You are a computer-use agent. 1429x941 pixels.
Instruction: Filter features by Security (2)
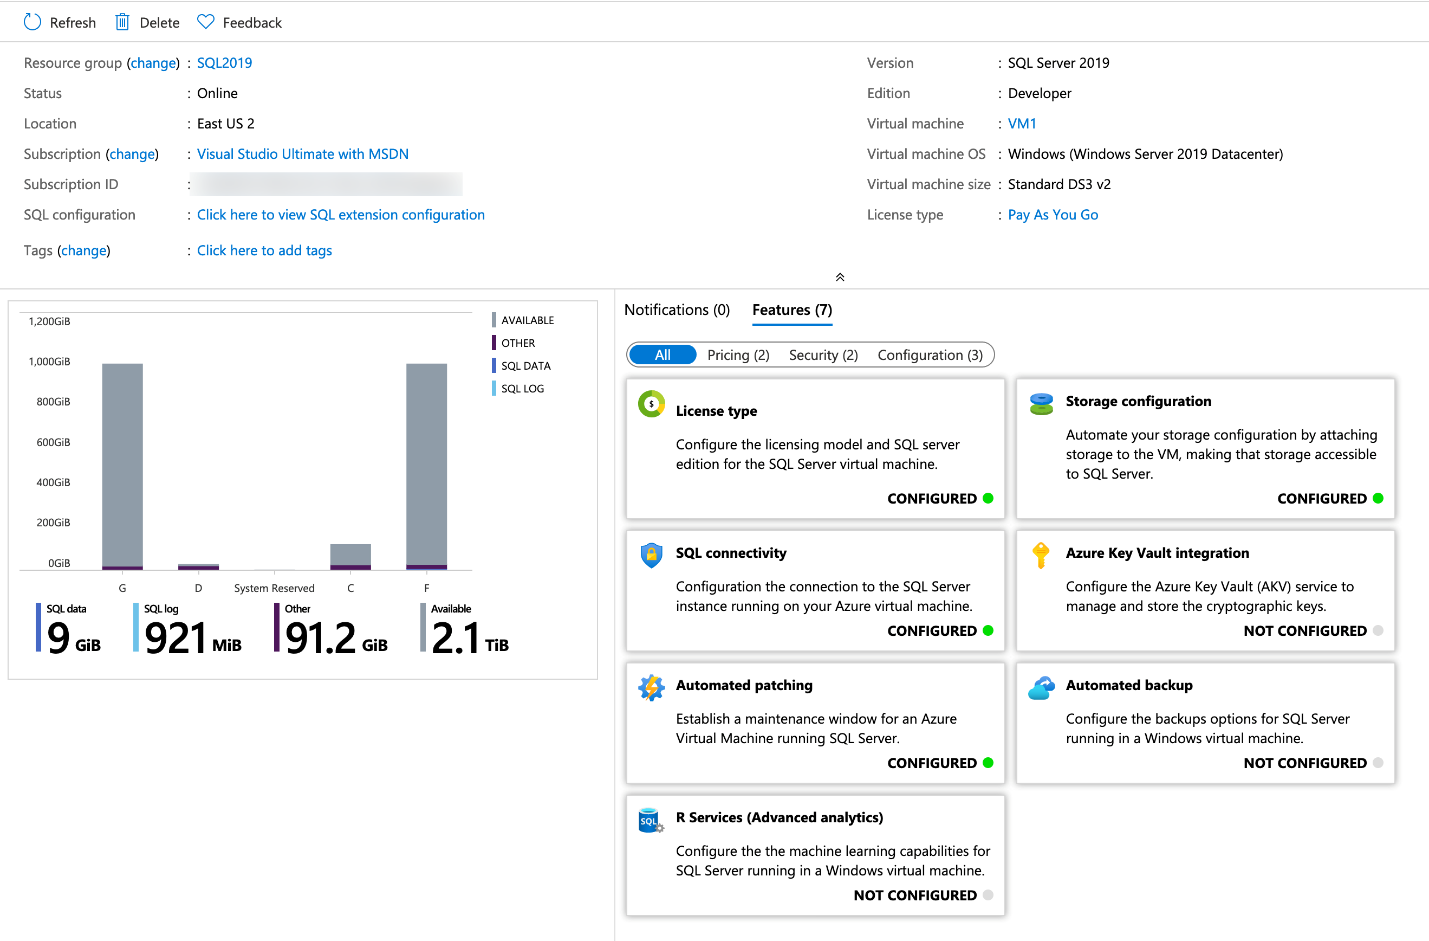click(x=823, y=355)
